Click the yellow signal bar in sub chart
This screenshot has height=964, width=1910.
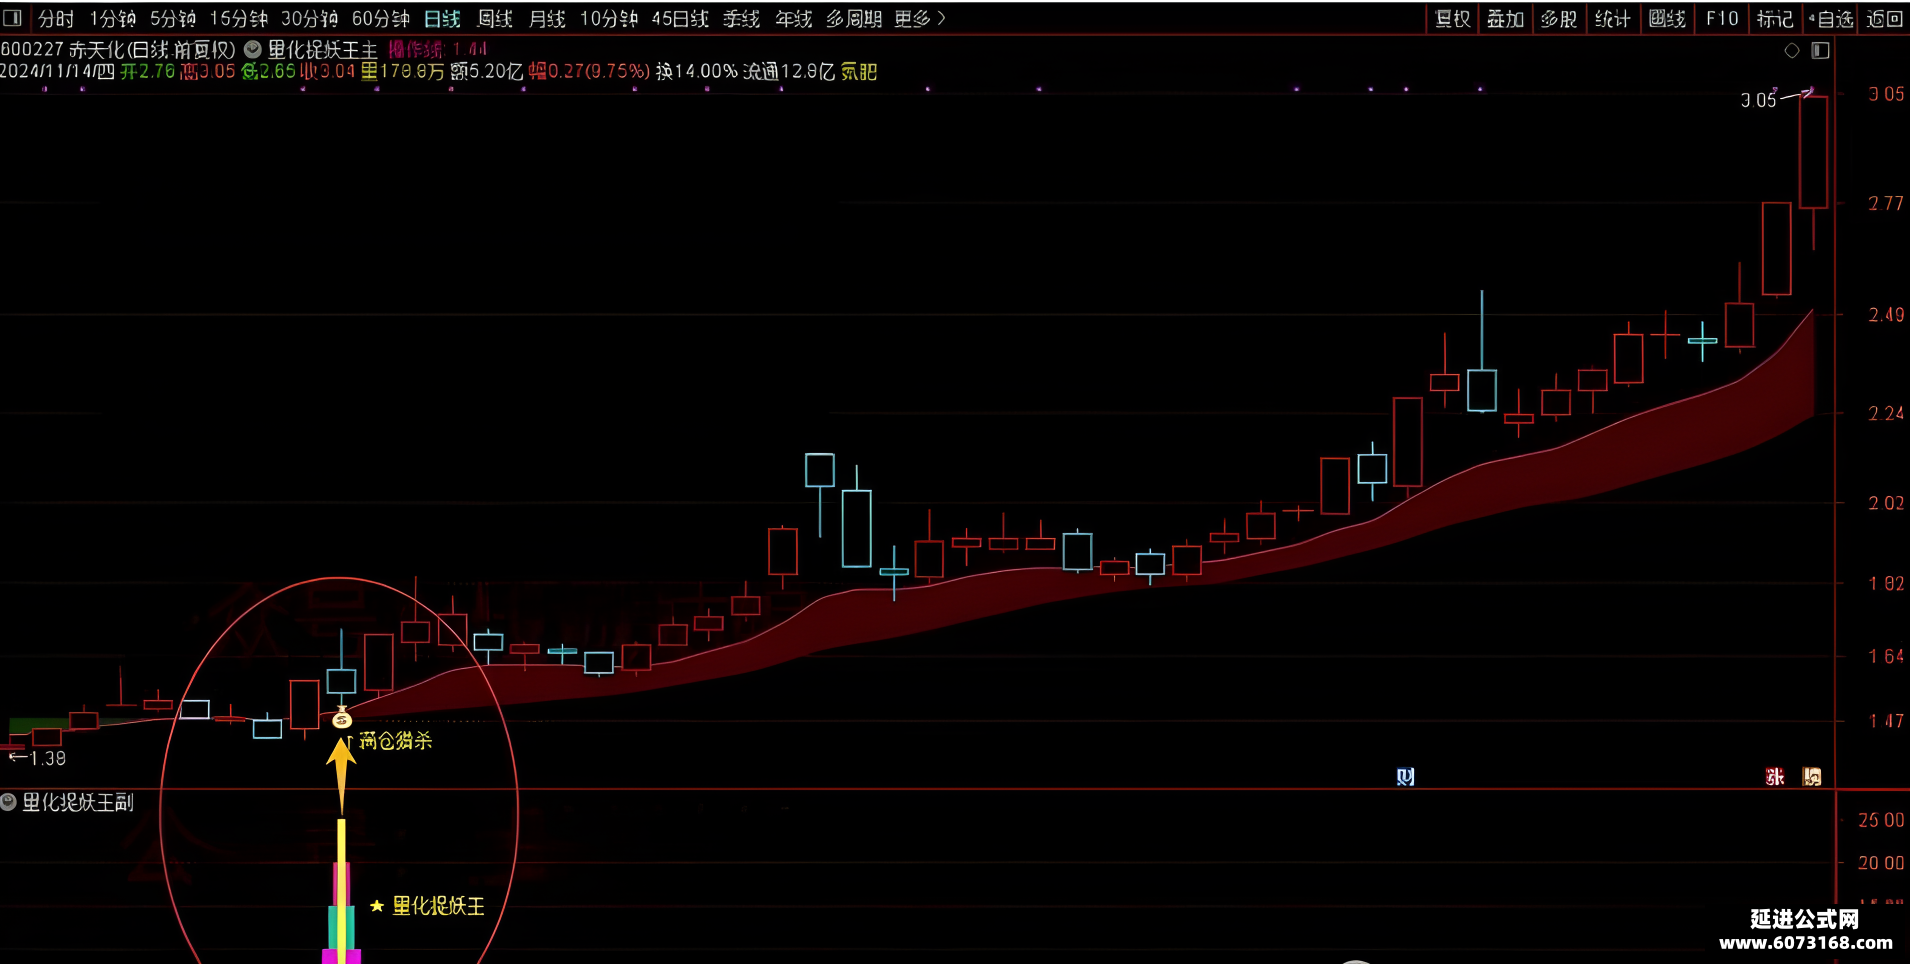[341, 890]
